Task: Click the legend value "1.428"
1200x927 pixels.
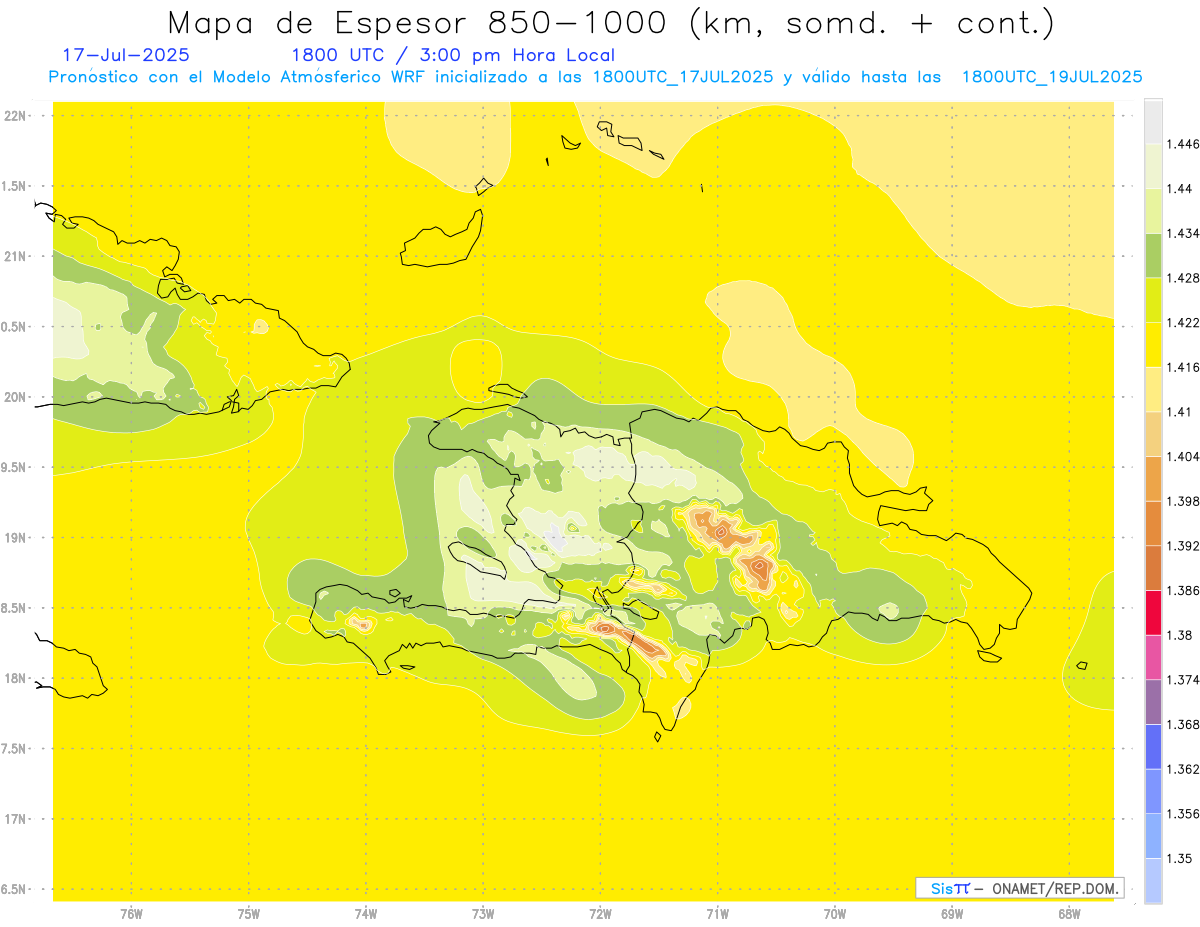Action: (1183, 278)
